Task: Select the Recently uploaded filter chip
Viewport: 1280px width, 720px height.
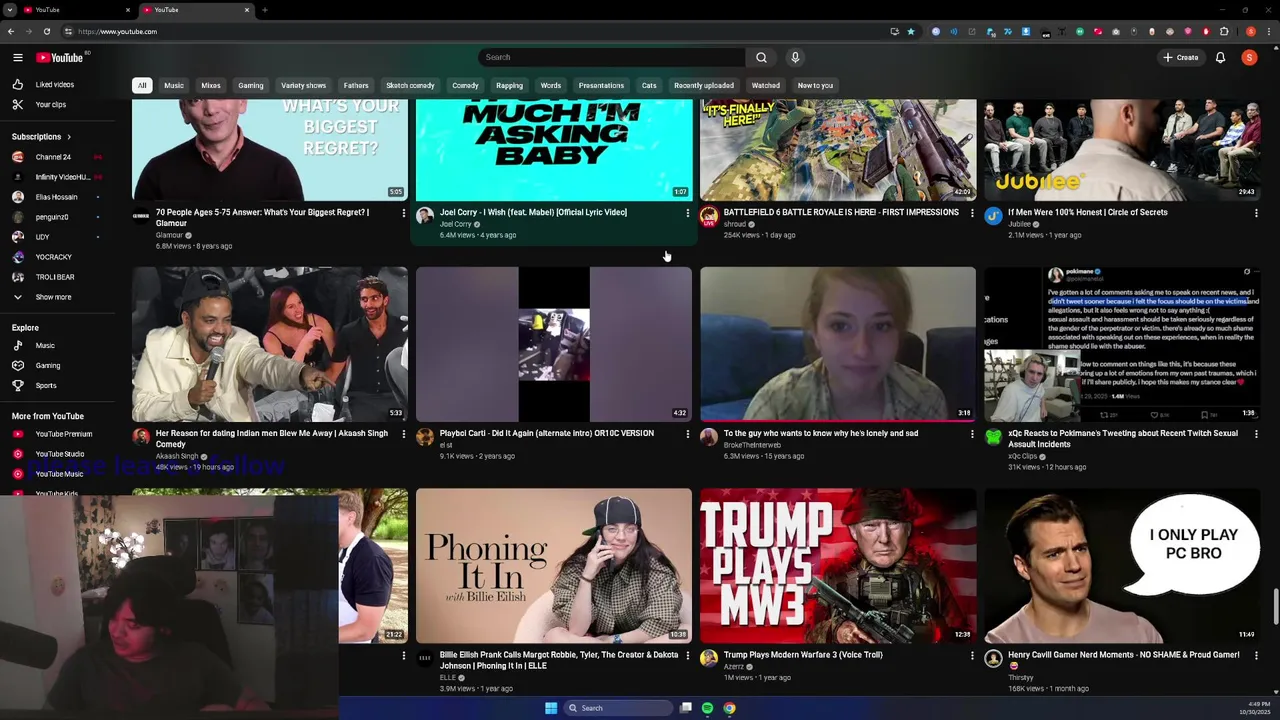Action: click(703, 85)
